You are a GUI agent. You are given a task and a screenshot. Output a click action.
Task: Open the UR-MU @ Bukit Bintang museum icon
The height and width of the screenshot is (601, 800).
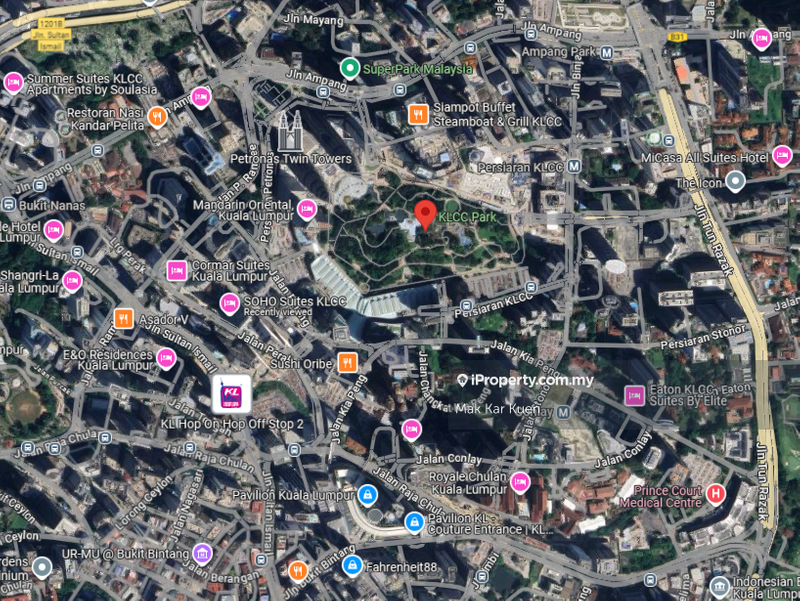tap(202, 553)
